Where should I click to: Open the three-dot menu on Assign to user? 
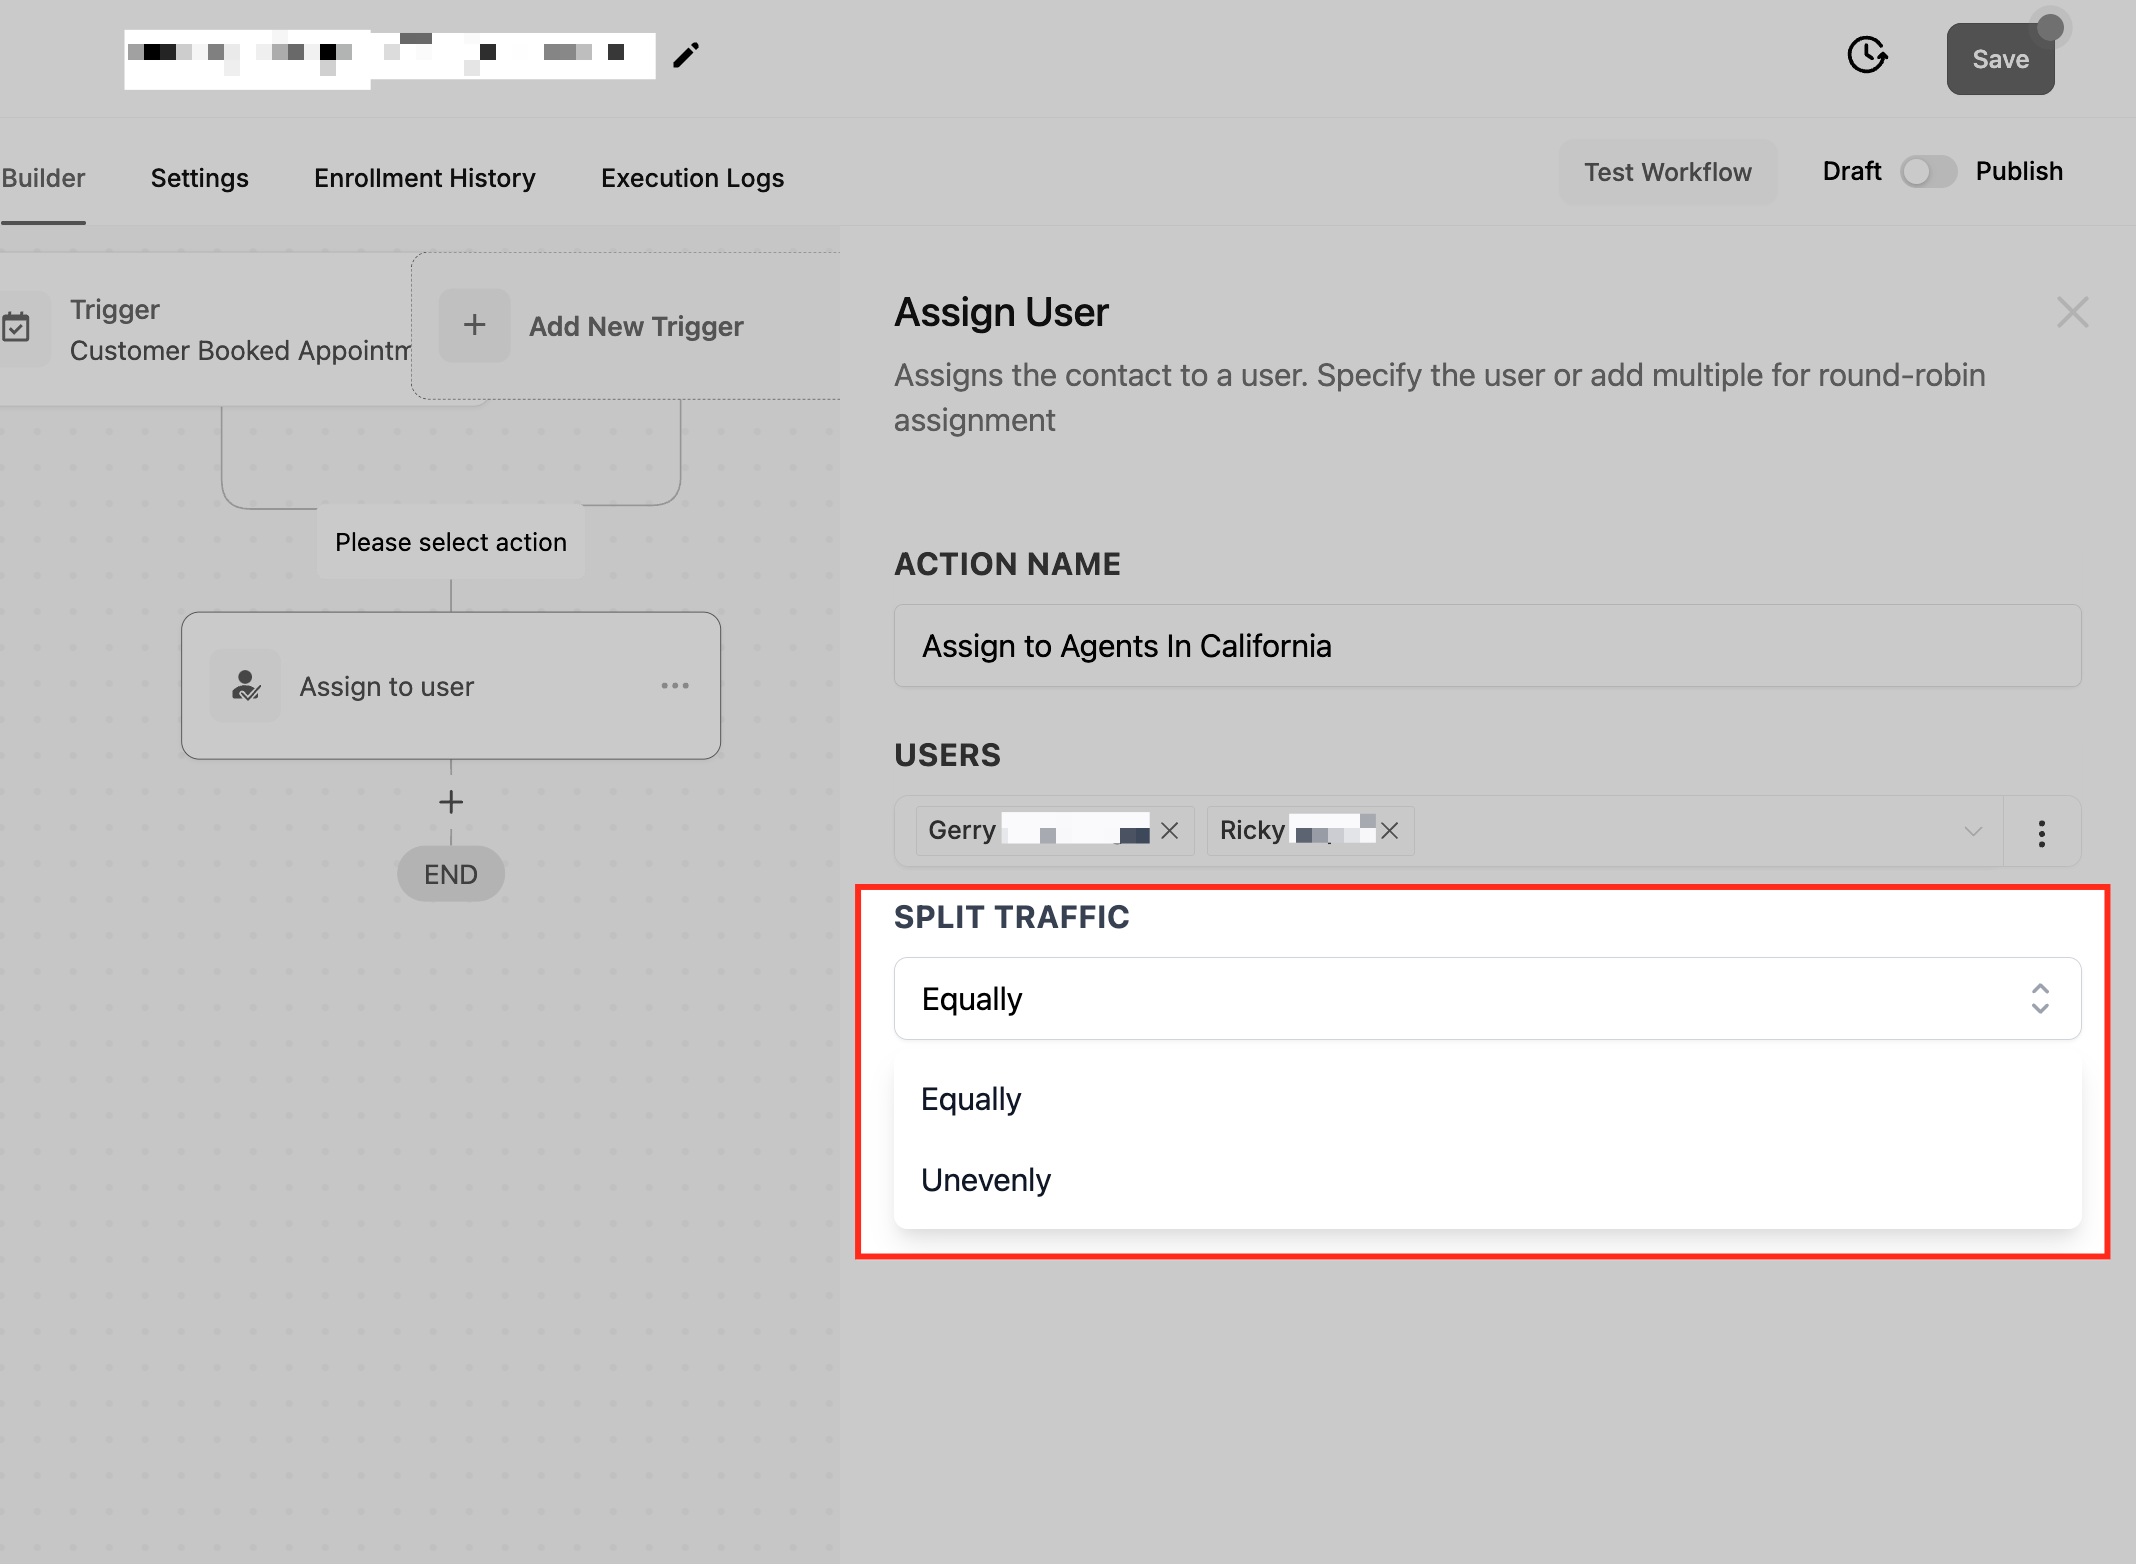pyautogui.click(x=675, y=686)
